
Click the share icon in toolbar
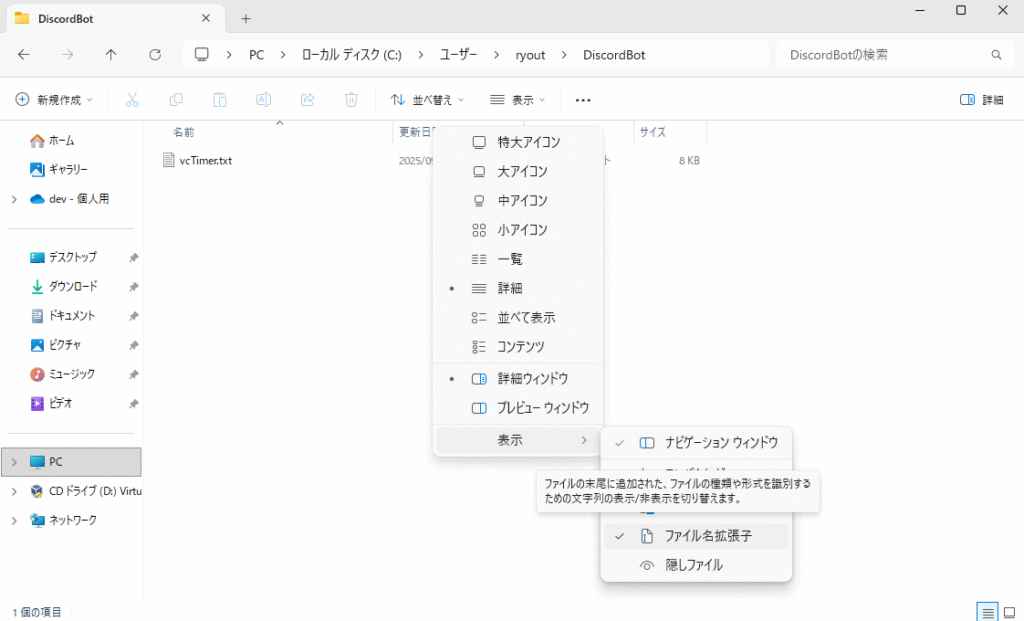coord(308,100)
